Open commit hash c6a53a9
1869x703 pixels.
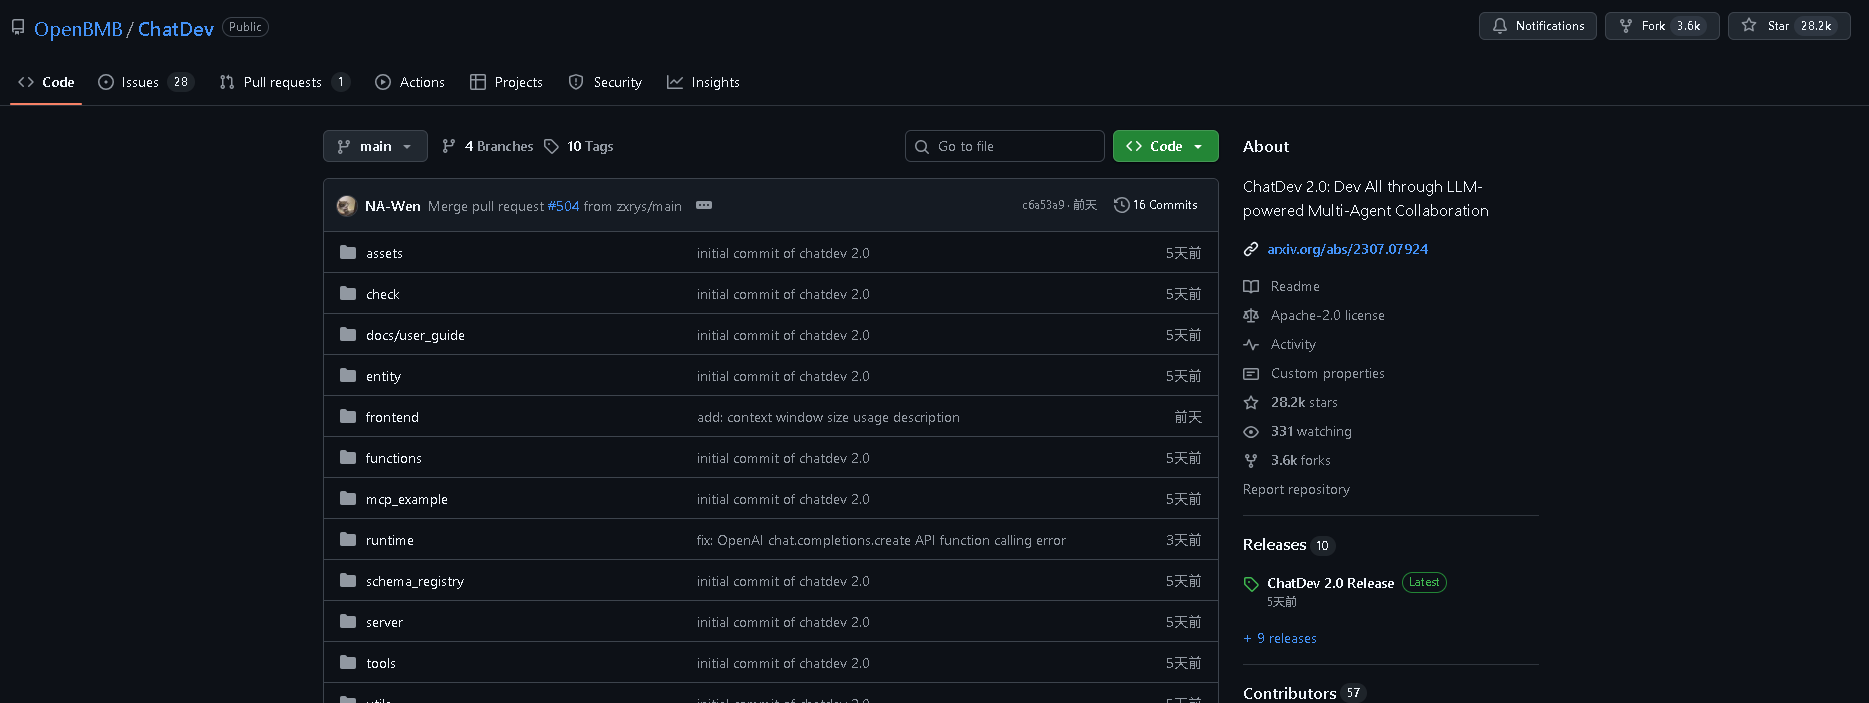[1043, 205]
